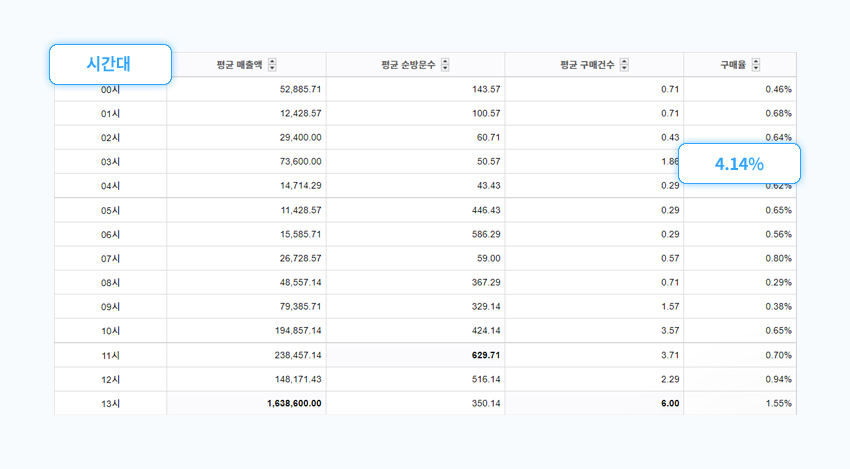This screenshot has height=469, width=850.
Task: Sort by 평균 순방문수 using its sort icon
Action: point(445,65)
